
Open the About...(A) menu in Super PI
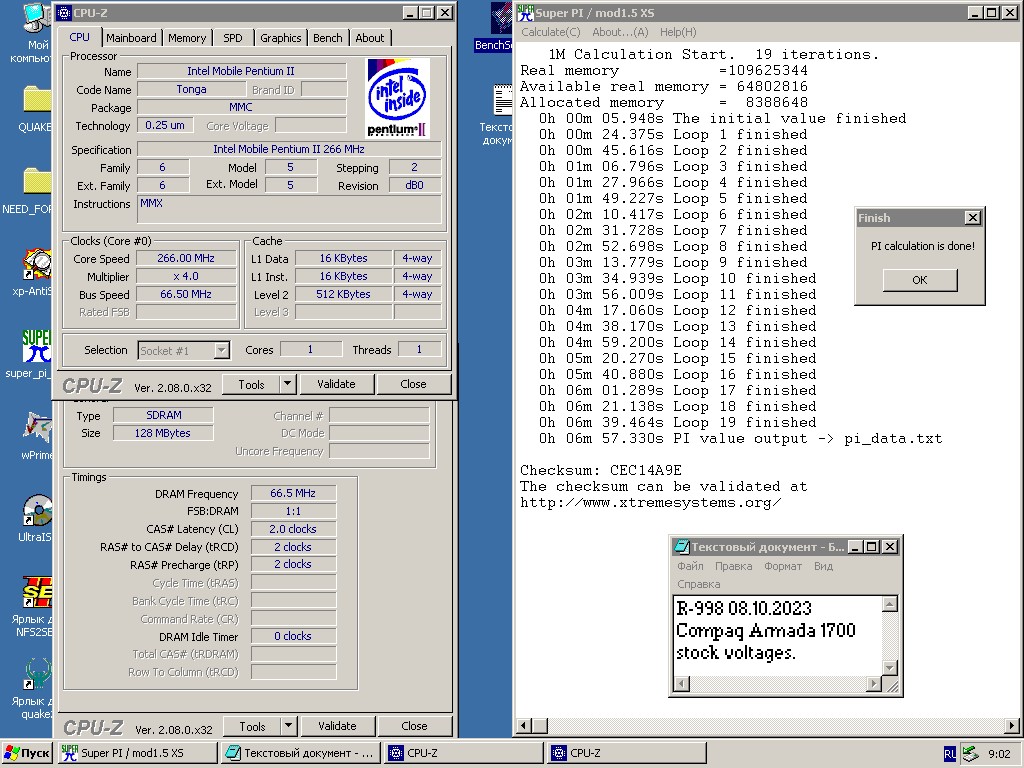point(620,32)
